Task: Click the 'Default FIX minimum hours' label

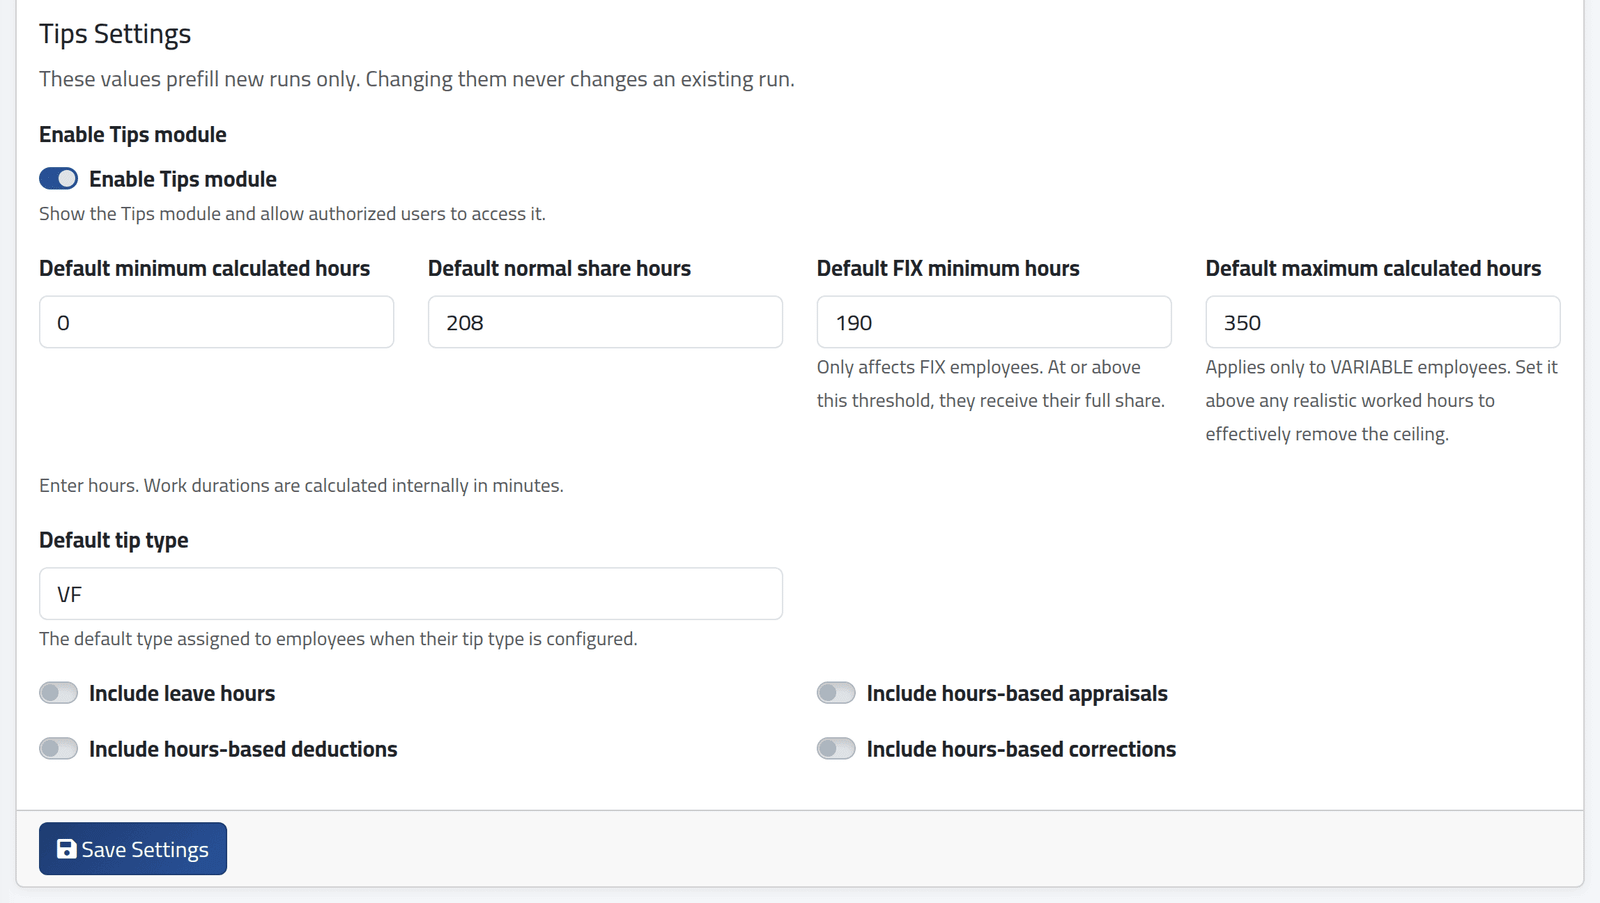Action: click(x=948, y=268)
